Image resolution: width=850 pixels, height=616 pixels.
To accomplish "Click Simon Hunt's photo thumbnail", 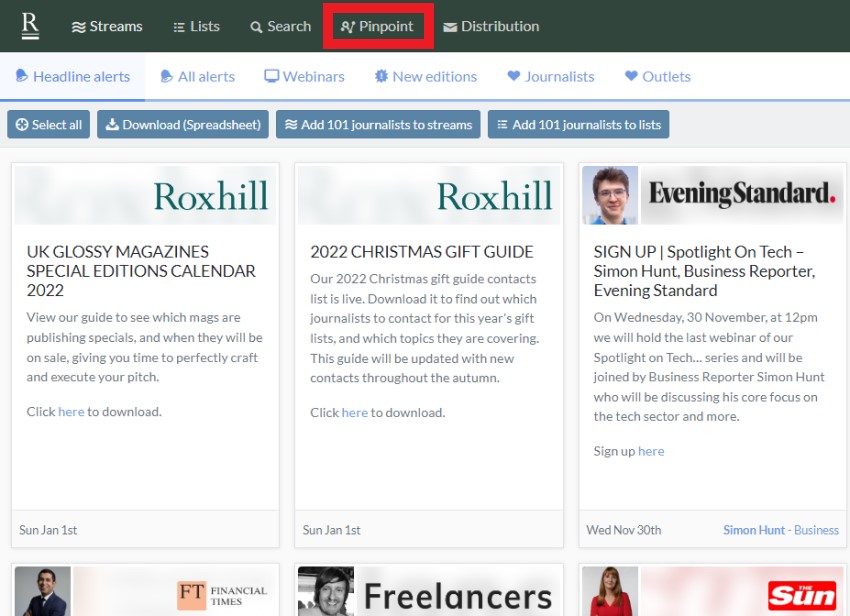I will (x=610, y=195).
